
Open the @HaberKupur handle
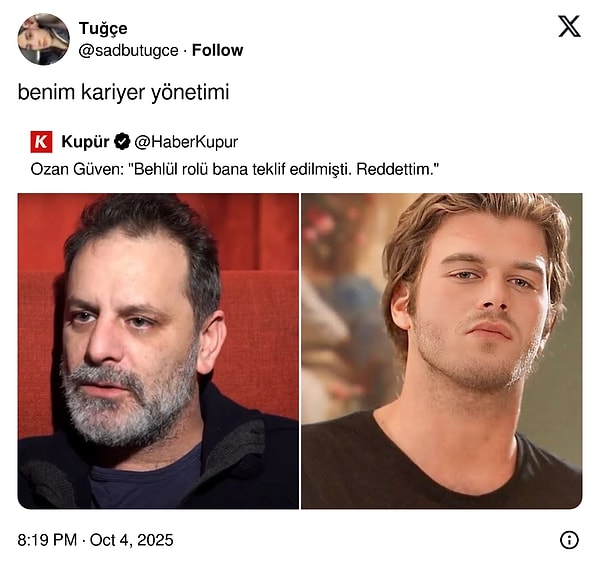point(187,142)
